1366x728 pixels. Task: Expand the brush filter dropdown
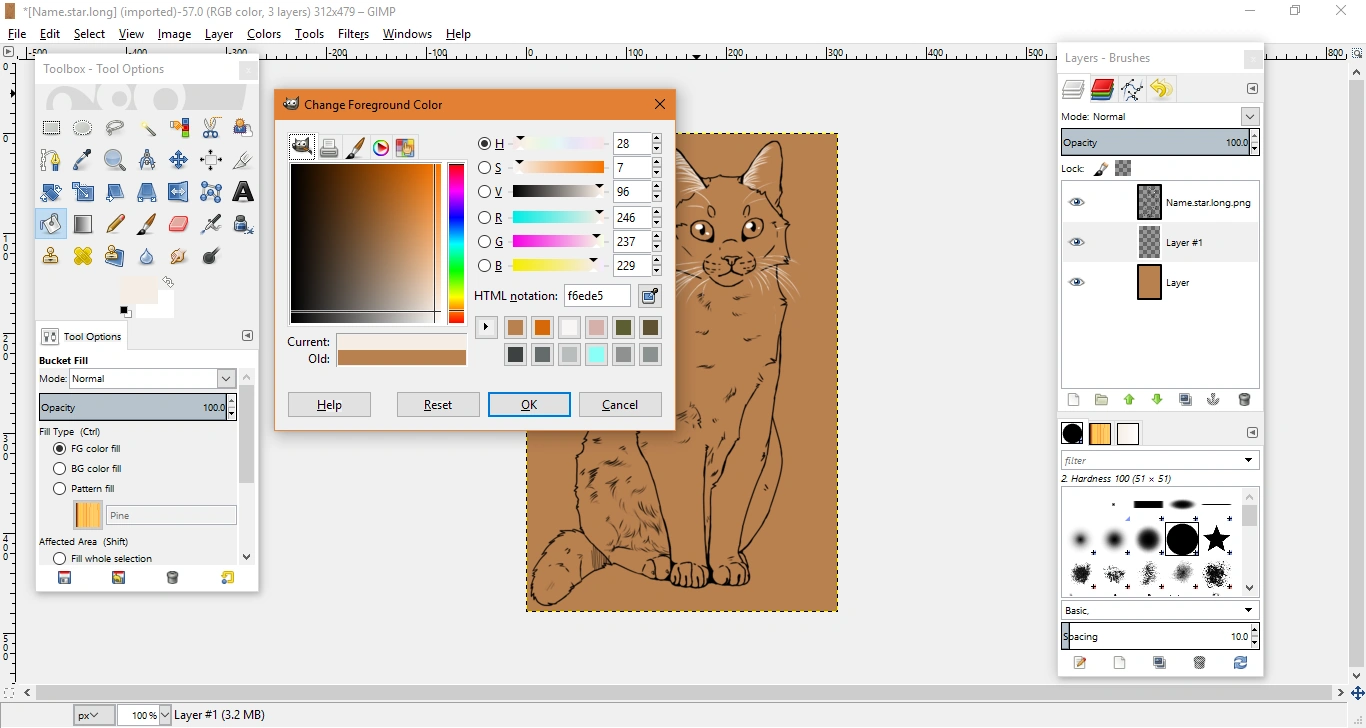coord(1249,461)
